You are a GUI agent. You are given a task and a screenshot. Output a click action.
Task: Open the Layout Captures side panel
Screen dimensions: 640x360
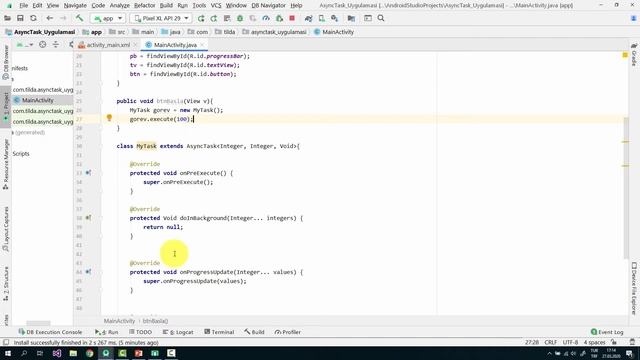[x=6, y=229]
